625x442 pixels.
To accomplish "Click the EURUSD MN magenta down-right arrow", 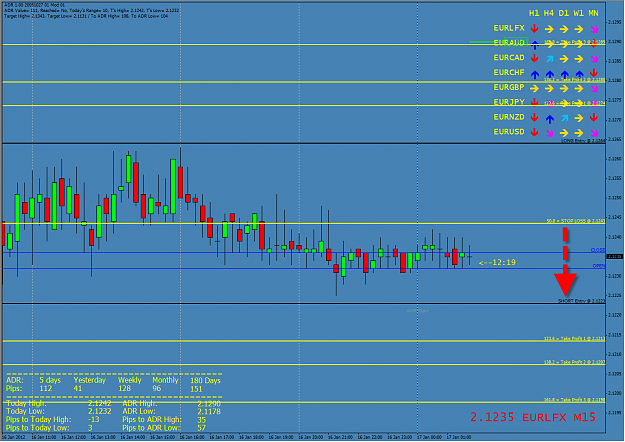I will pyautogui.click(x=594, y=133).
